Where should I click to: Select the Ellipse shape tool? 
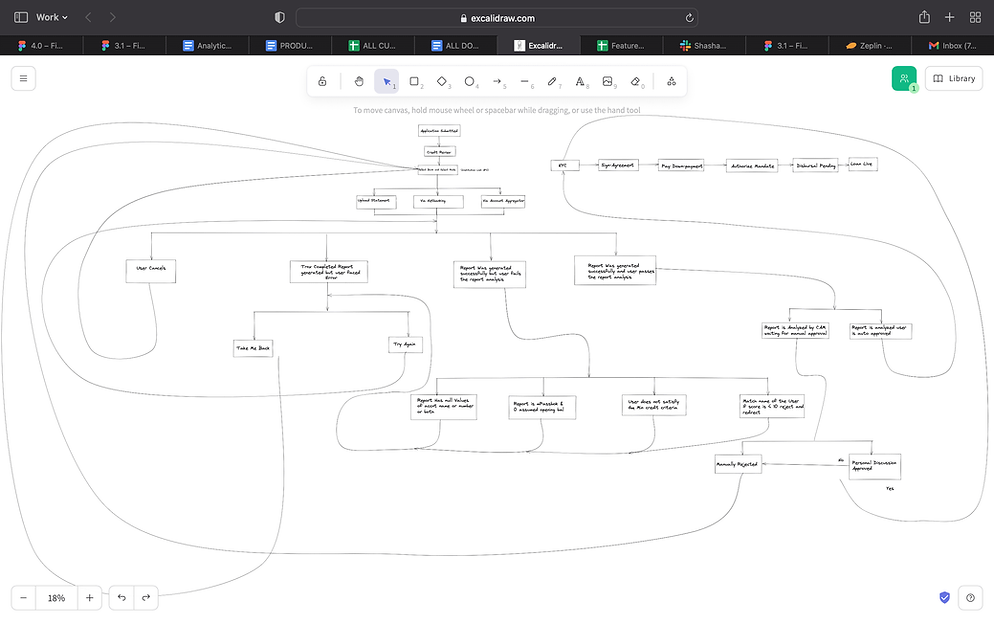469,81
